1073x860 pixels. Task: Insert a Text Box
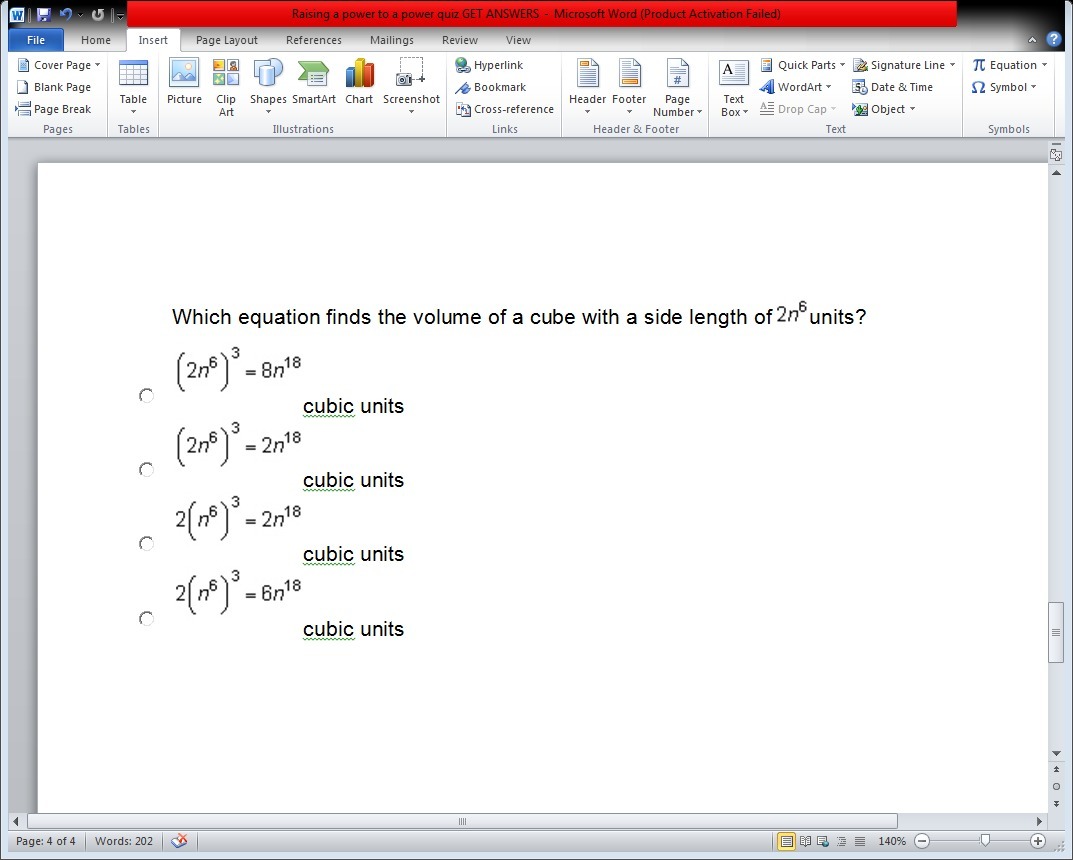coord(734,88)
